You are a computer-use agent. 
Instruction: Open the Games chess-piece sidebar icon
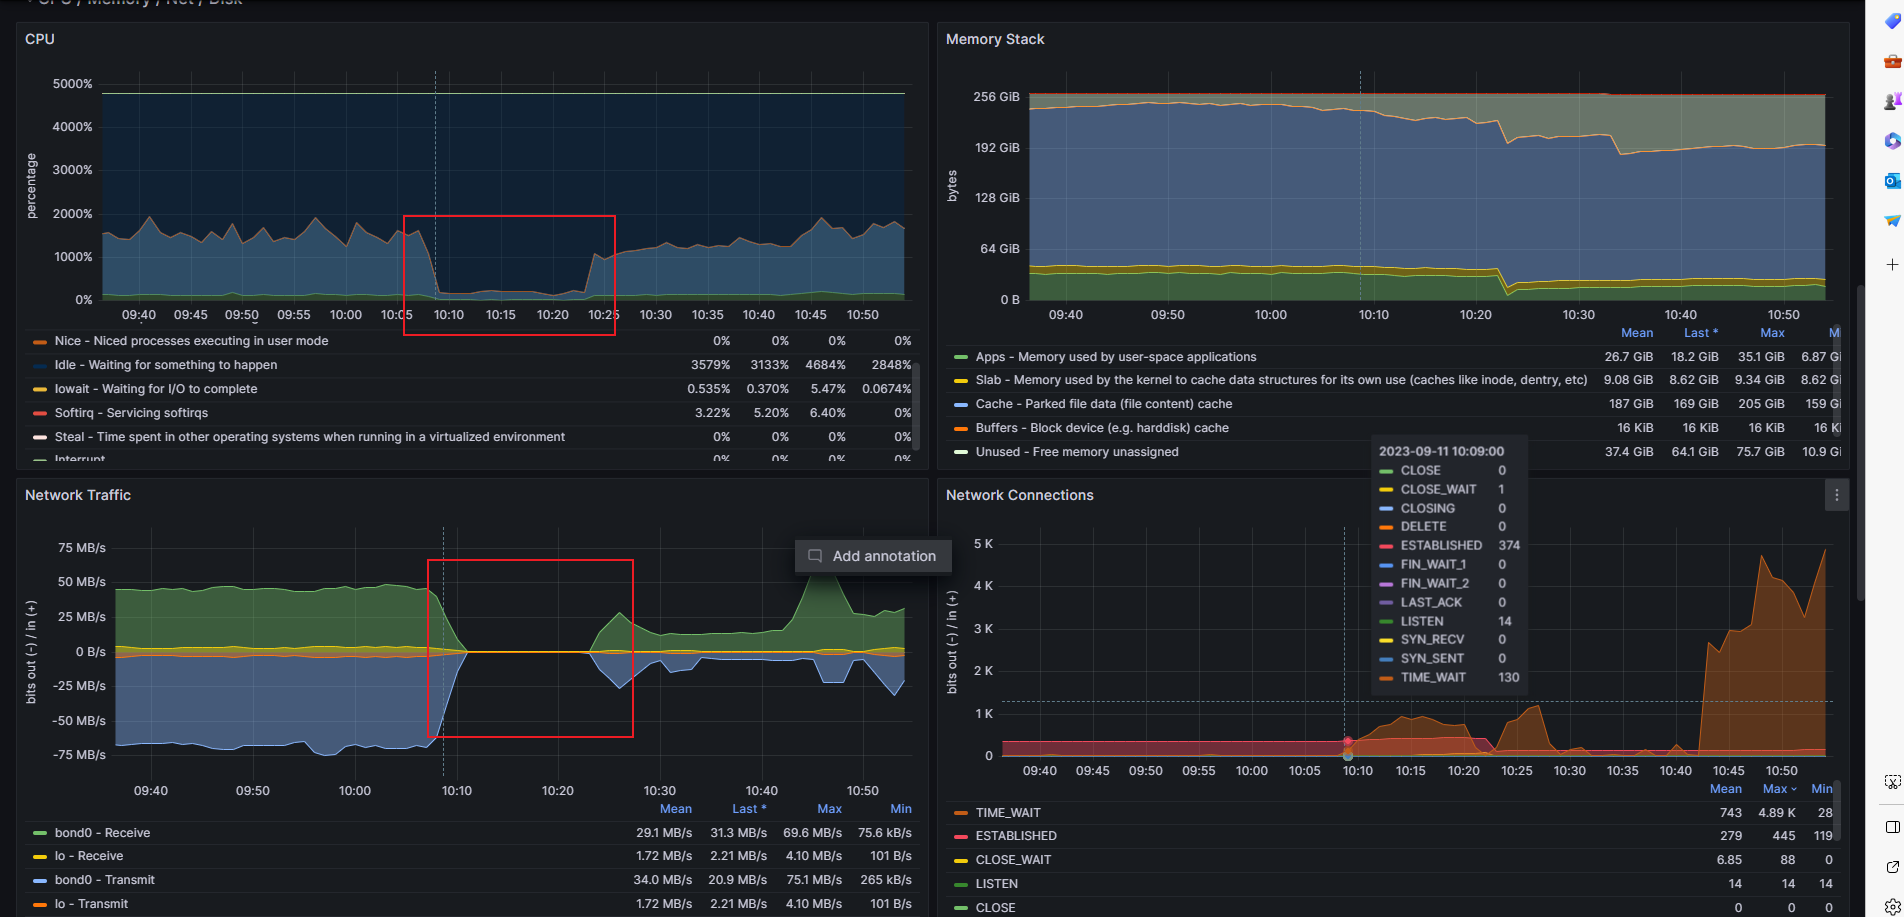pyautogui.click(x=1892, y=101)
